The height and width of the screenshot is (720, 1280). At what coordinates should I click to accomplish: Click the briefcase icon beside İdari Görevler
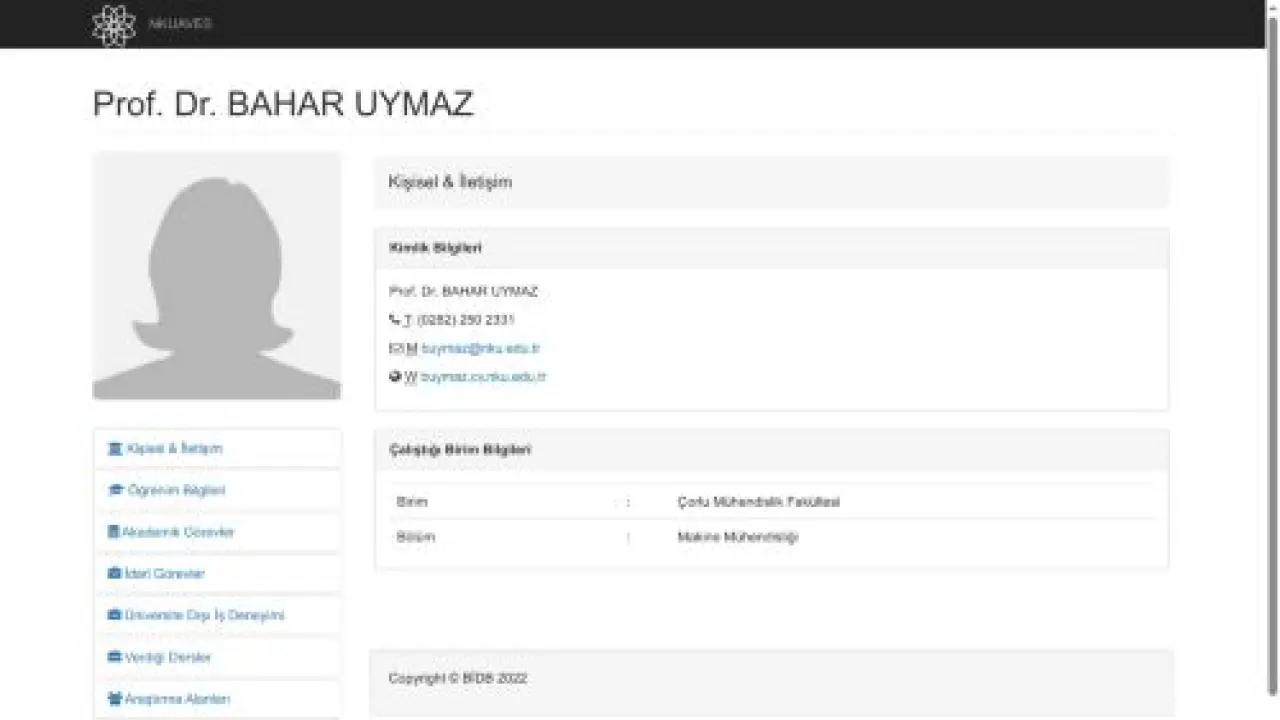(x=114, y=574)
